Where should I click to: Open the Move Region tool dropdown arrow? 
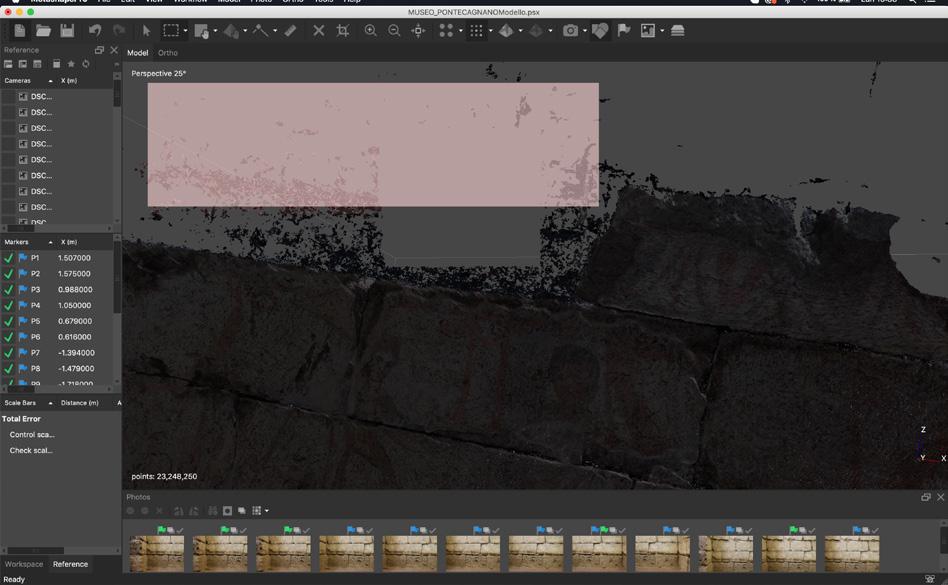pyautogui.click(x=215, y=31)
